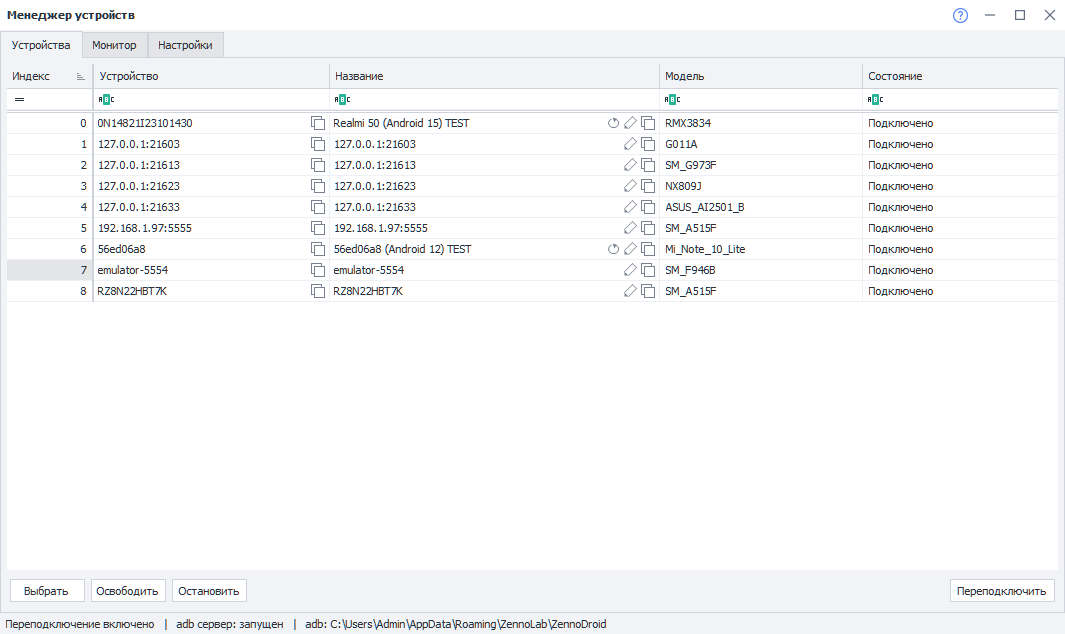Copy emulator-5554 device identifier
1065x634 pixels.
(317, 270)
